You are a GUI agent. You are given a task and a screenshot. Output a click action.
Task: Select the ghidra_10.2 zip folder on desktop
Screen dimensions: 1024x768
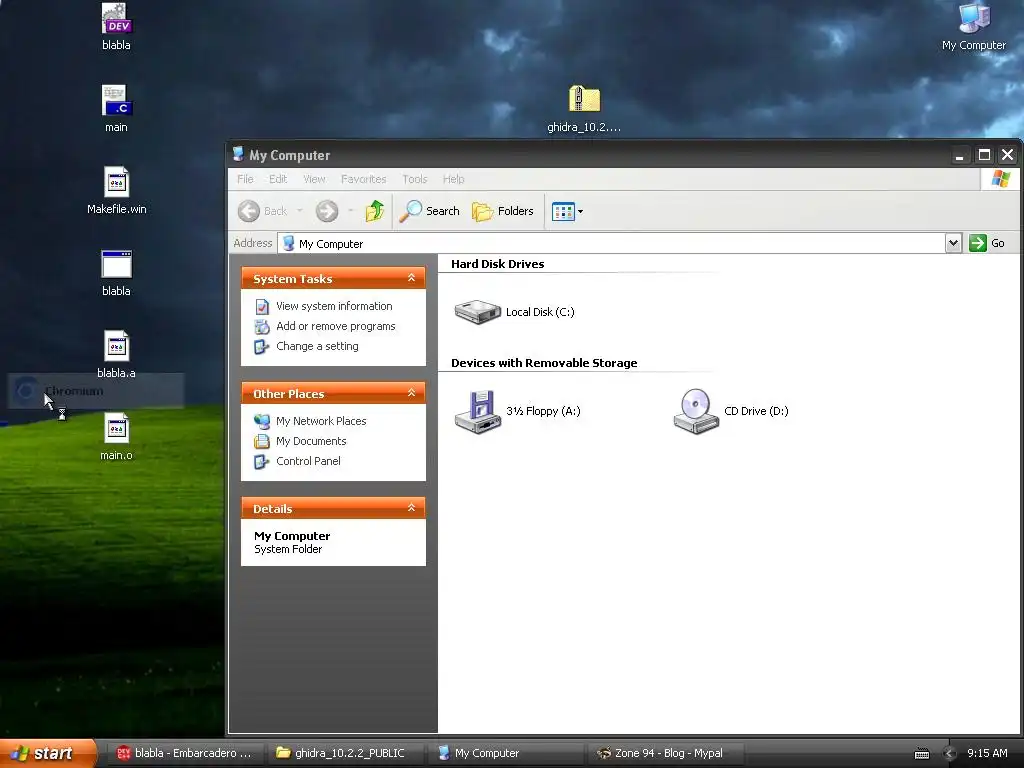(584, 109)
